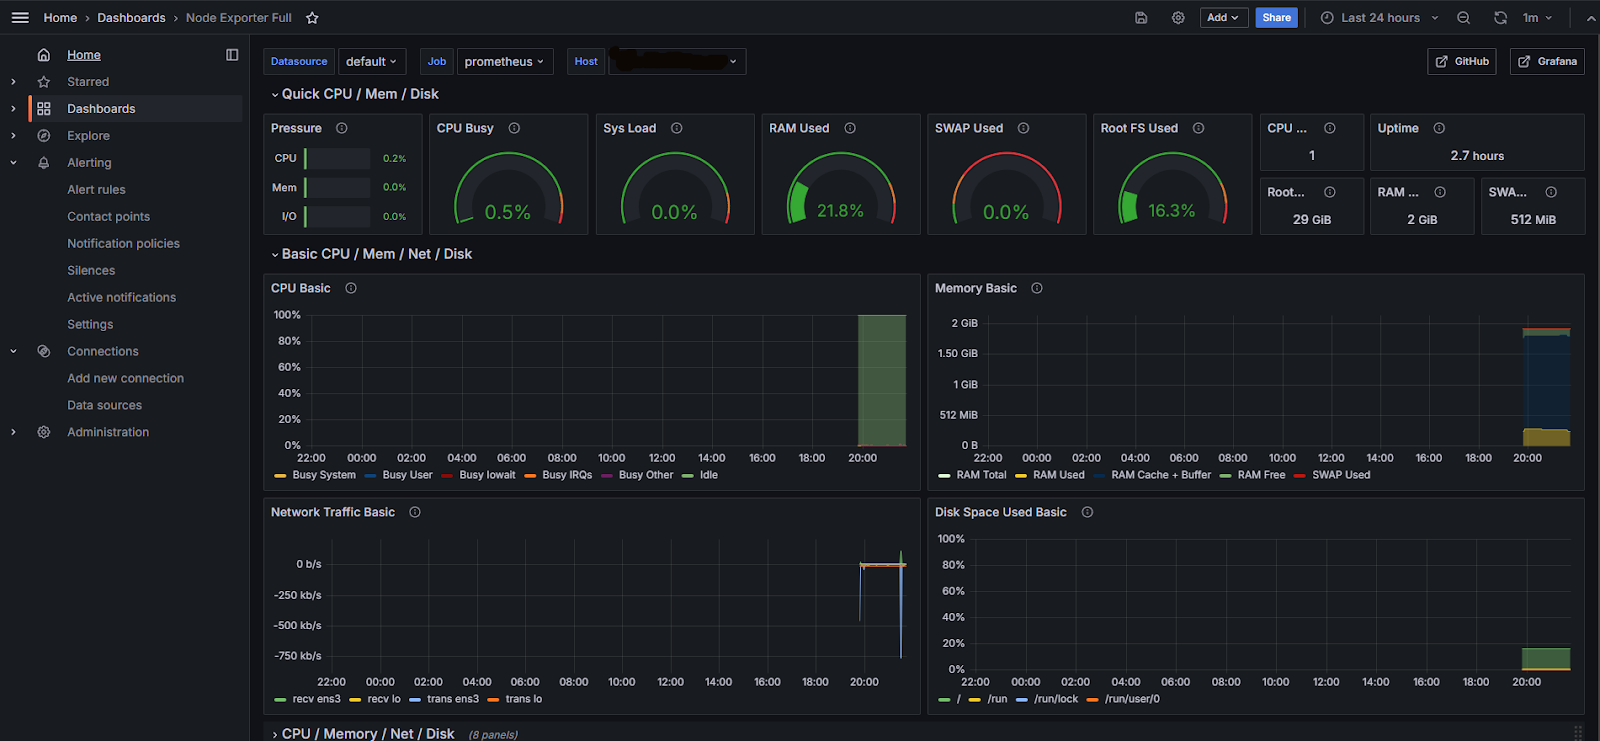Click the Home breadcrumb link
1600x741 pixels.
pyautogui.click(x=60, y=18)
